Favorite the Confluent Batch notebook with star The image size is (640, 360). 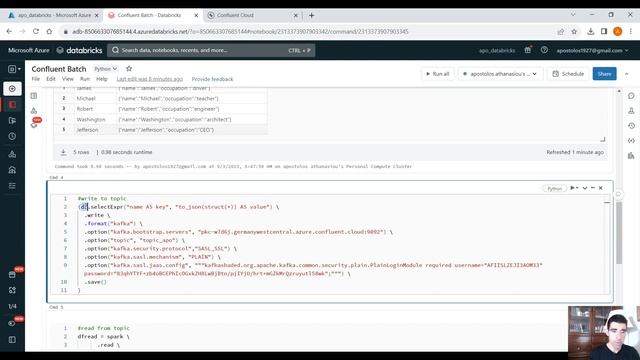click(x=129, y=69)
